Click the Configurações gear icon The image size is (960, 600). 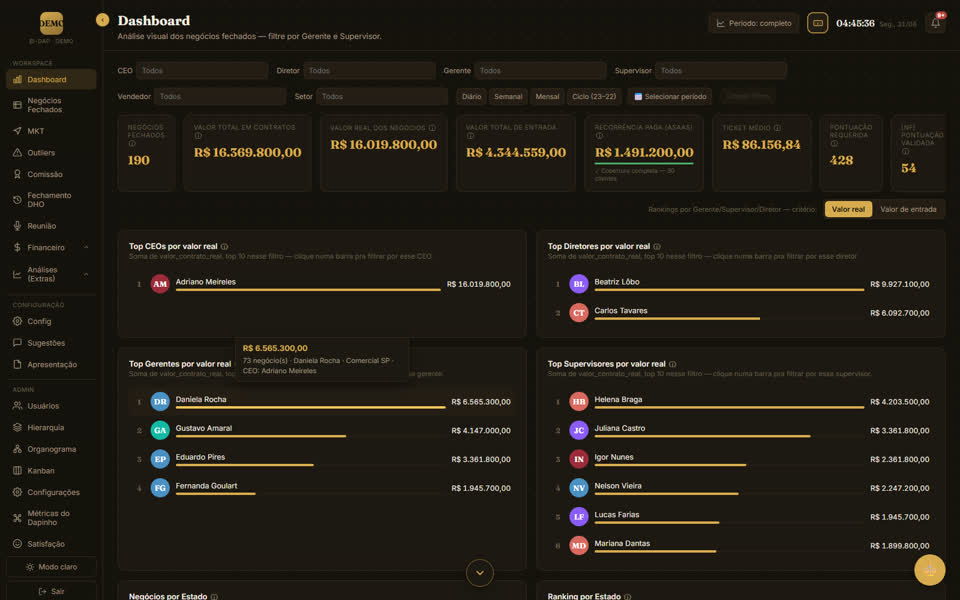point(17,492)
